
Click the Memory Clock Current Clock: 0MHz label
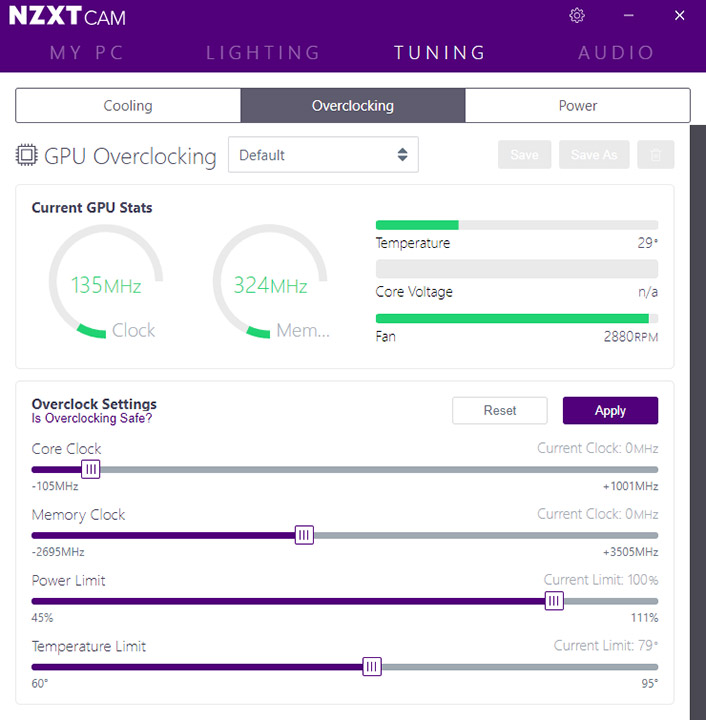[598, 514]
